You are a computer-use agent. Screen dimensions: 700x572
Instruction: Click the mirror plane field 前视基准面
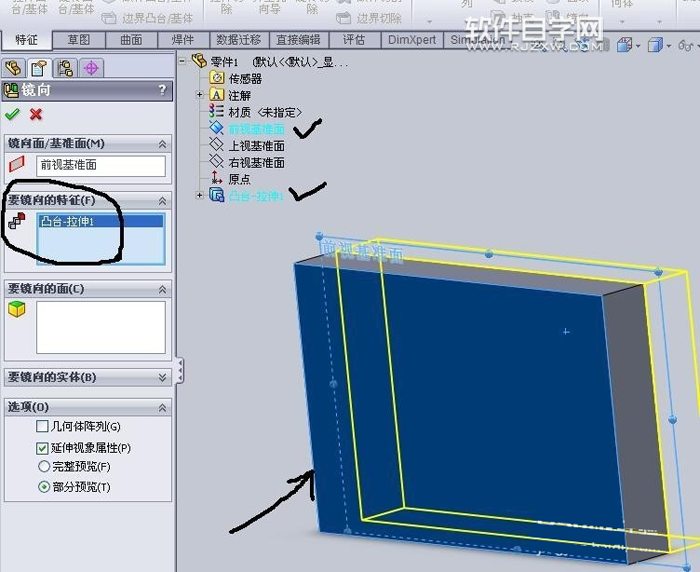click(101, 165)
